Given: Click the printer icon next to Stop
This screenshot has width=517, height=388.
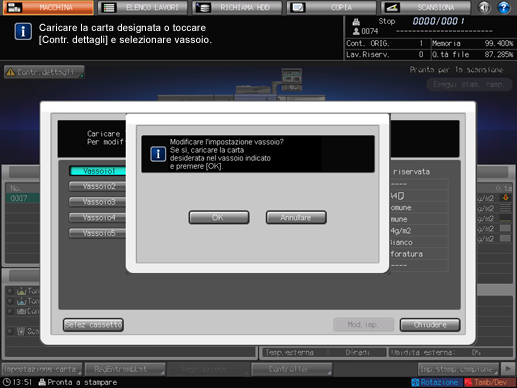Looking at the screenshot, I should [x=356, y=22].
